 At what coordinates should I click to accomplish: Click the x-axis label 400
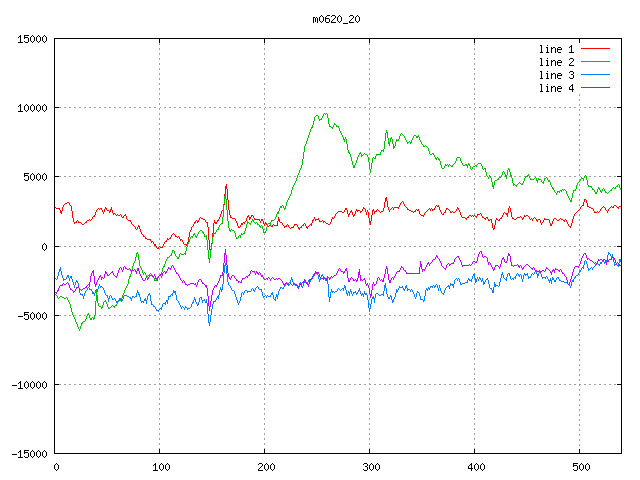pyautogui.click(x=476, y=467)
